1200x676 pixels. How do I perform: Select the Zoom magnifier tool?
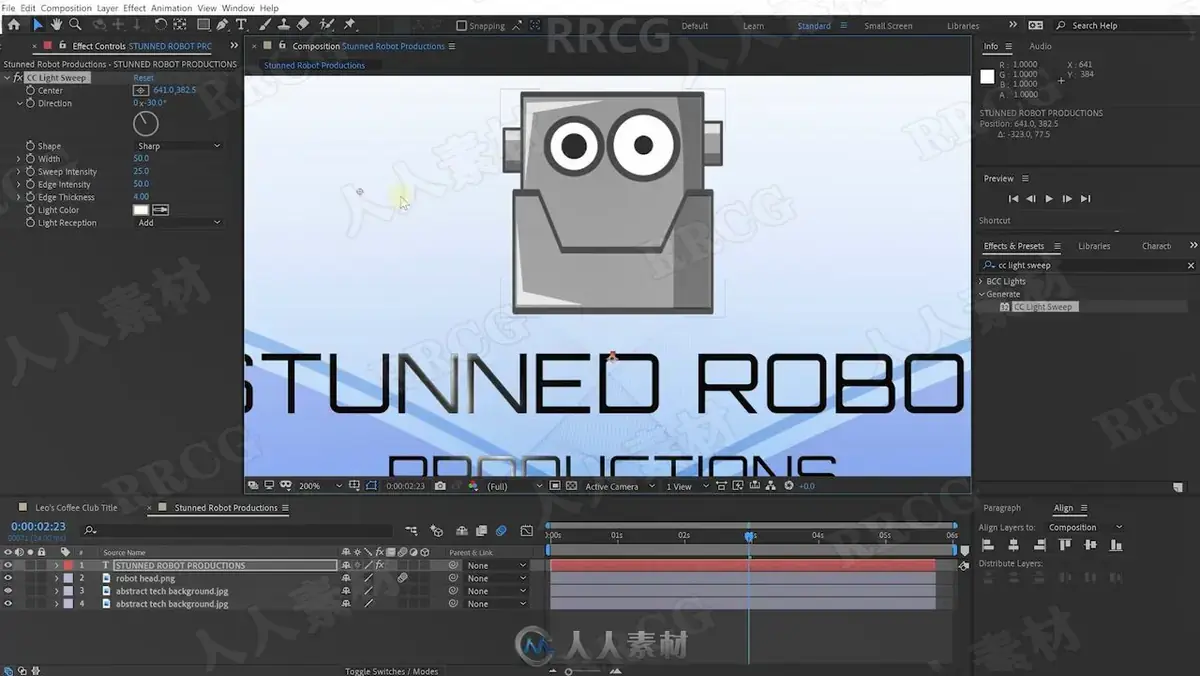(75, 24)
